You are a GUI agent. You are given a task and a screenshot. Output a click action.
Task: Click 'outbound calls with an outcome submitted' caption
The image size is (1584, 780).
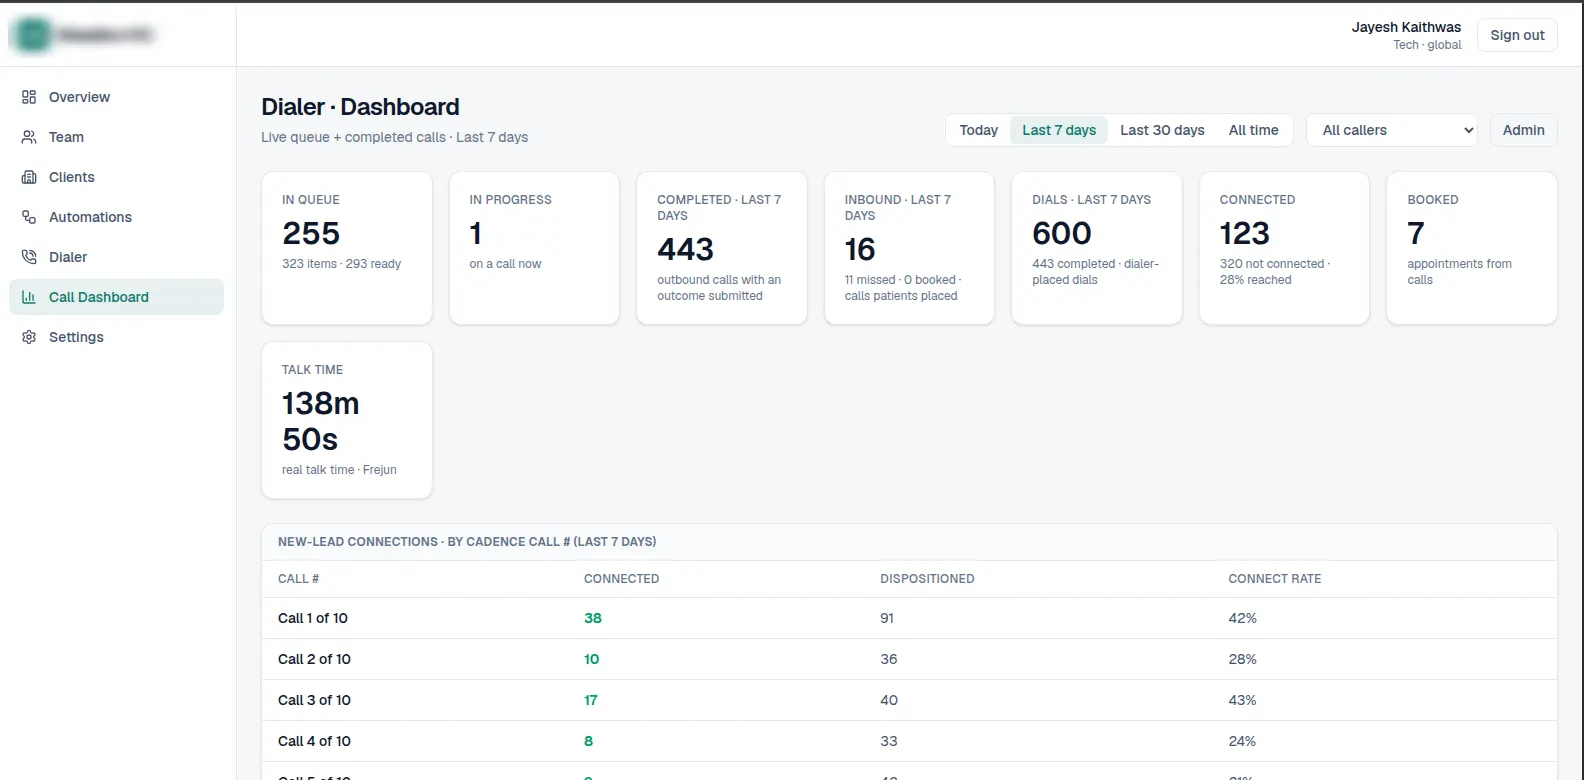tap(719, 288)
